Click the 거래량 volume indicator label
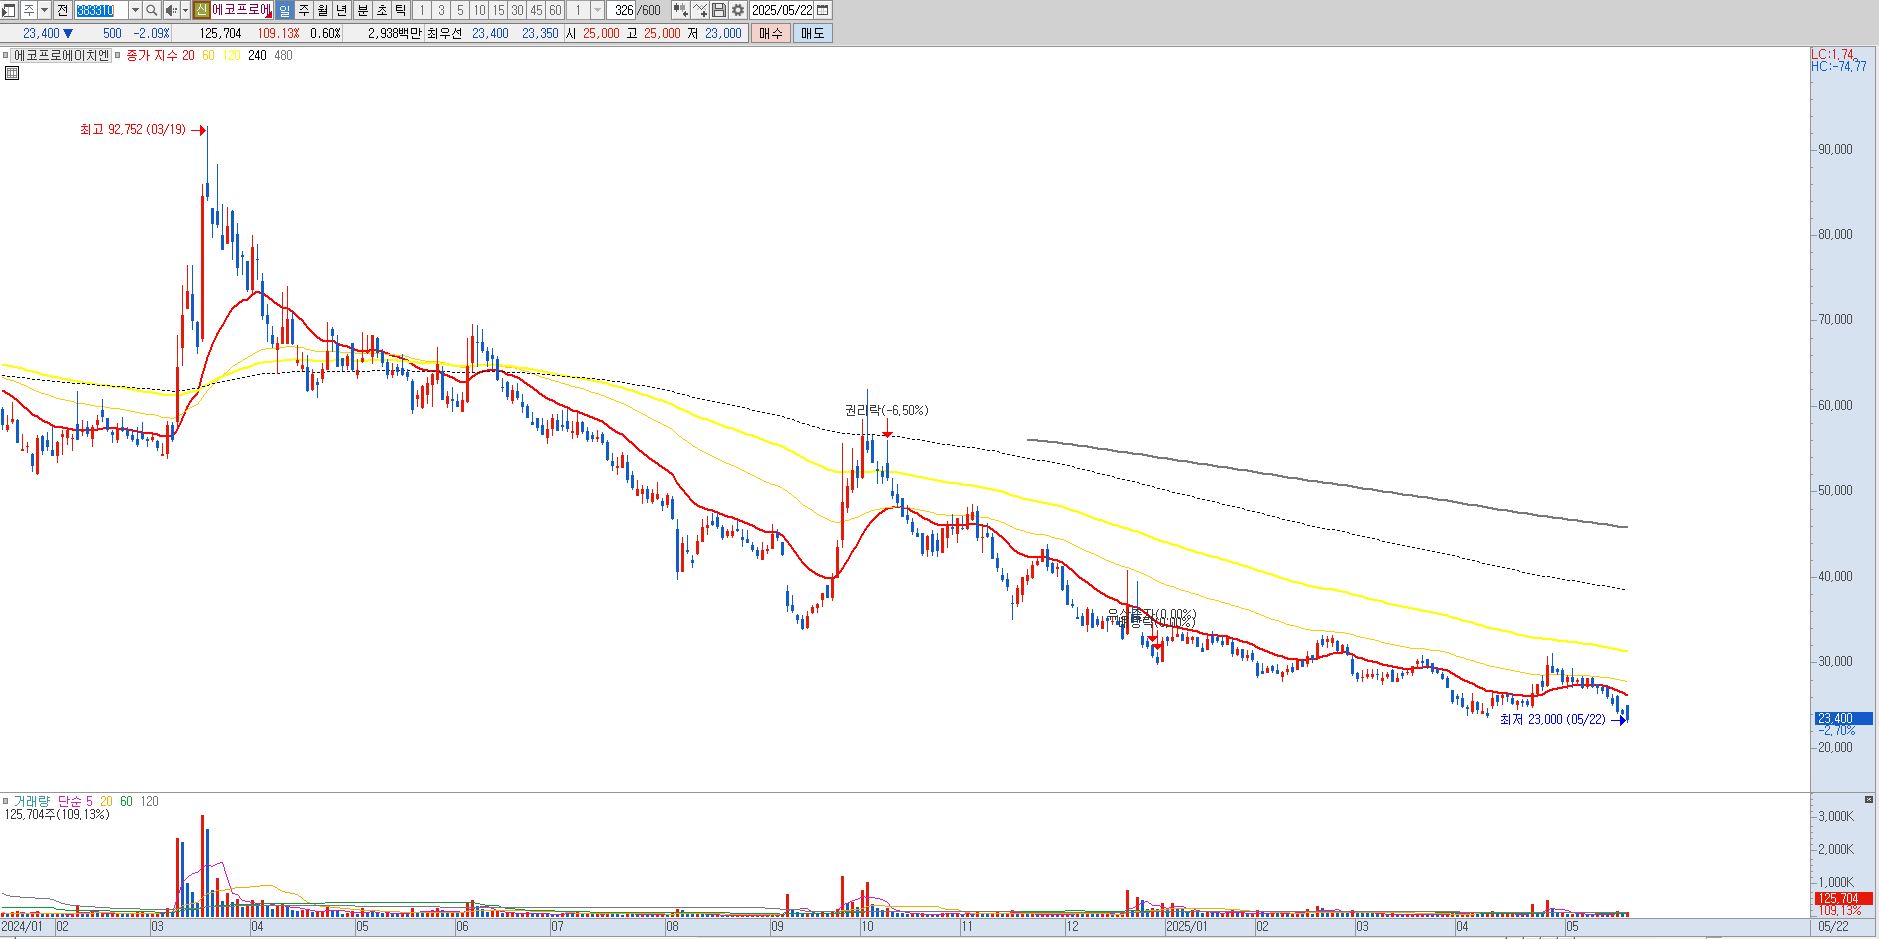This screenshot has width=1879, height=939. click(x=30, y=801)
